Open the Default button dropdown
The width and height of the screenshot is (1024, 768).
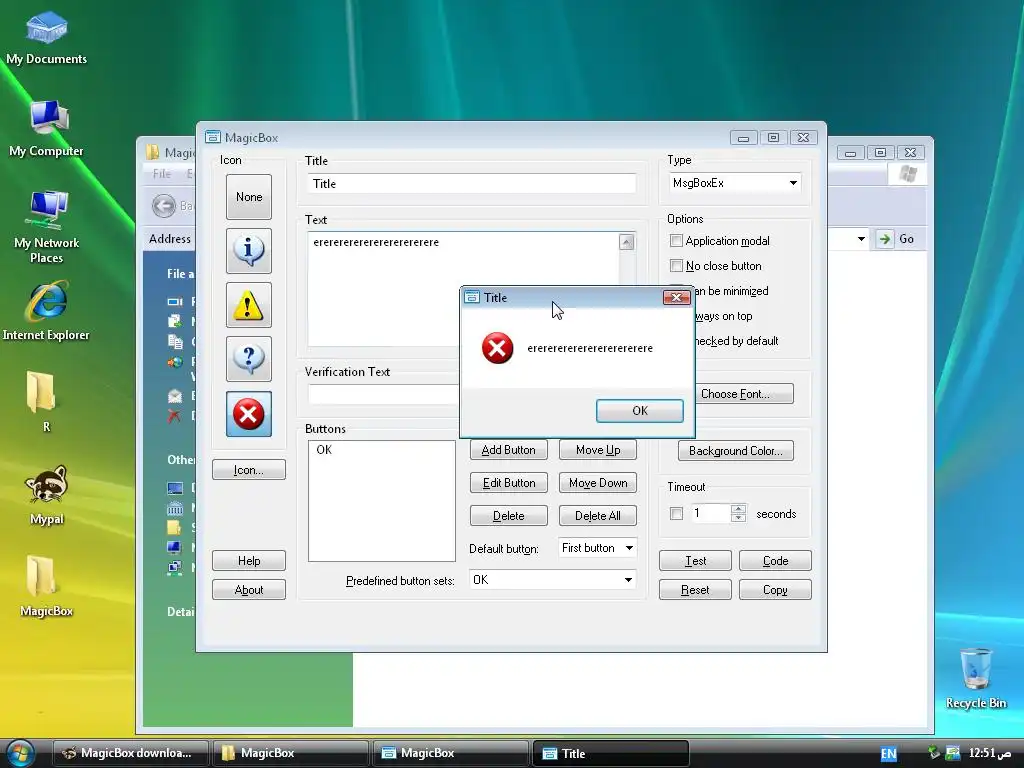tap(630, 548)
